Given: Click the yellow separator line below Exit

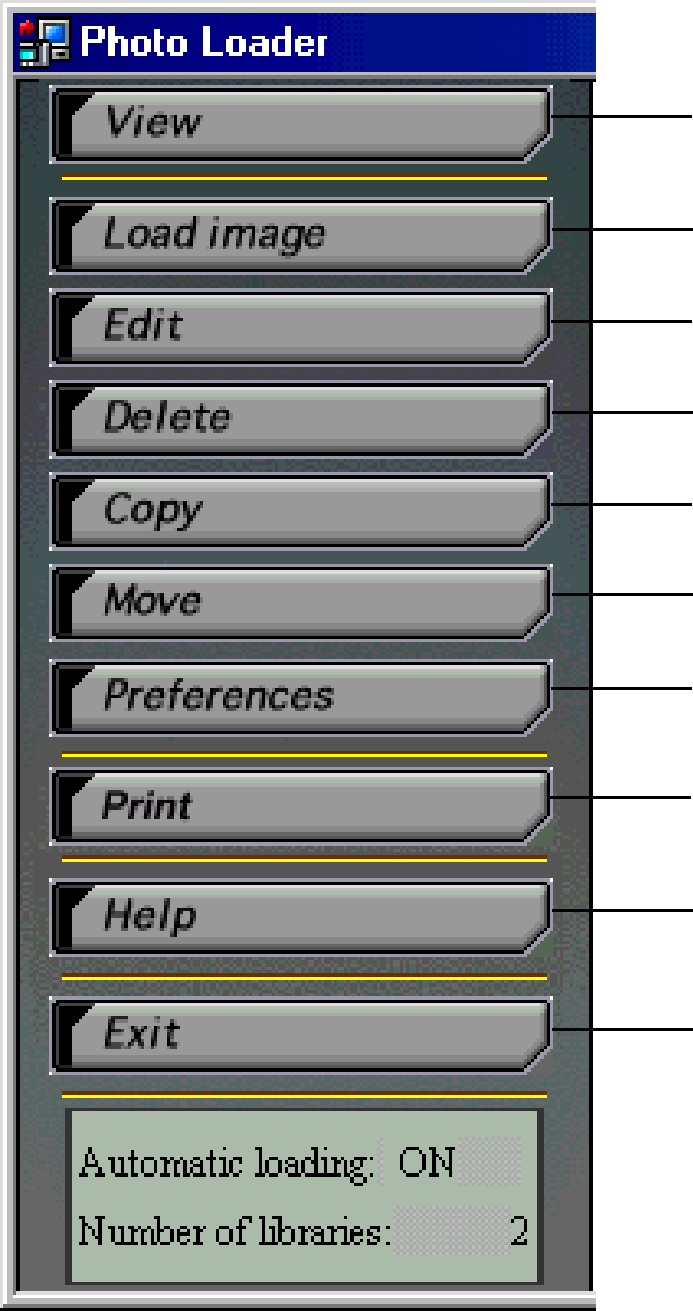Looking at the screenshot, I should click(x=304, y=1094).
